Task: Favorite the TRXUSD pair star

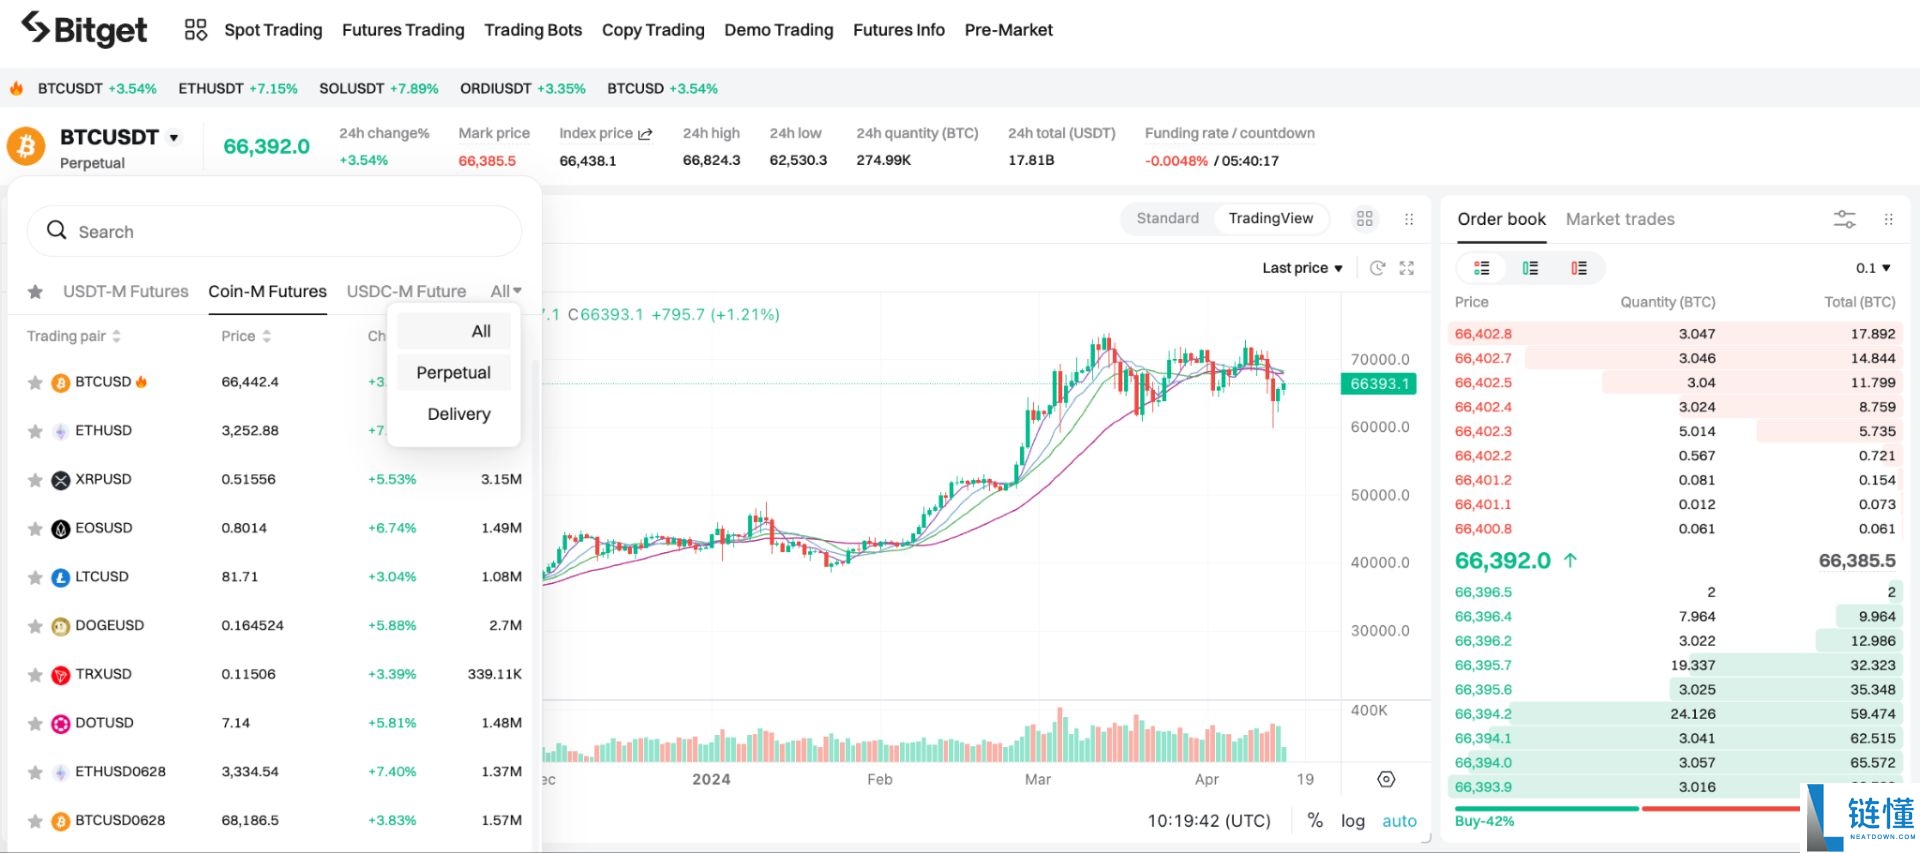Action: [x=35, y=675]
